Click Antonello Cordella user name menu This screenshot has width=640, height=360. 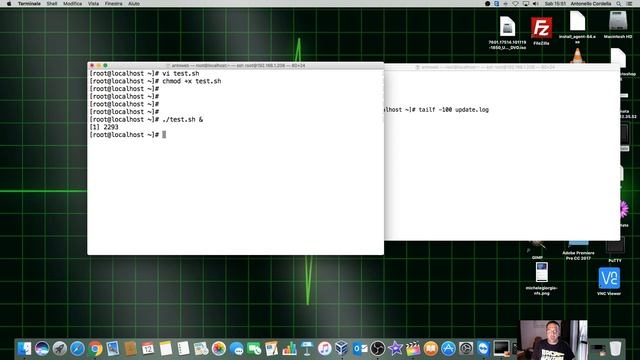pyautogui.click(x=591, y=3)
